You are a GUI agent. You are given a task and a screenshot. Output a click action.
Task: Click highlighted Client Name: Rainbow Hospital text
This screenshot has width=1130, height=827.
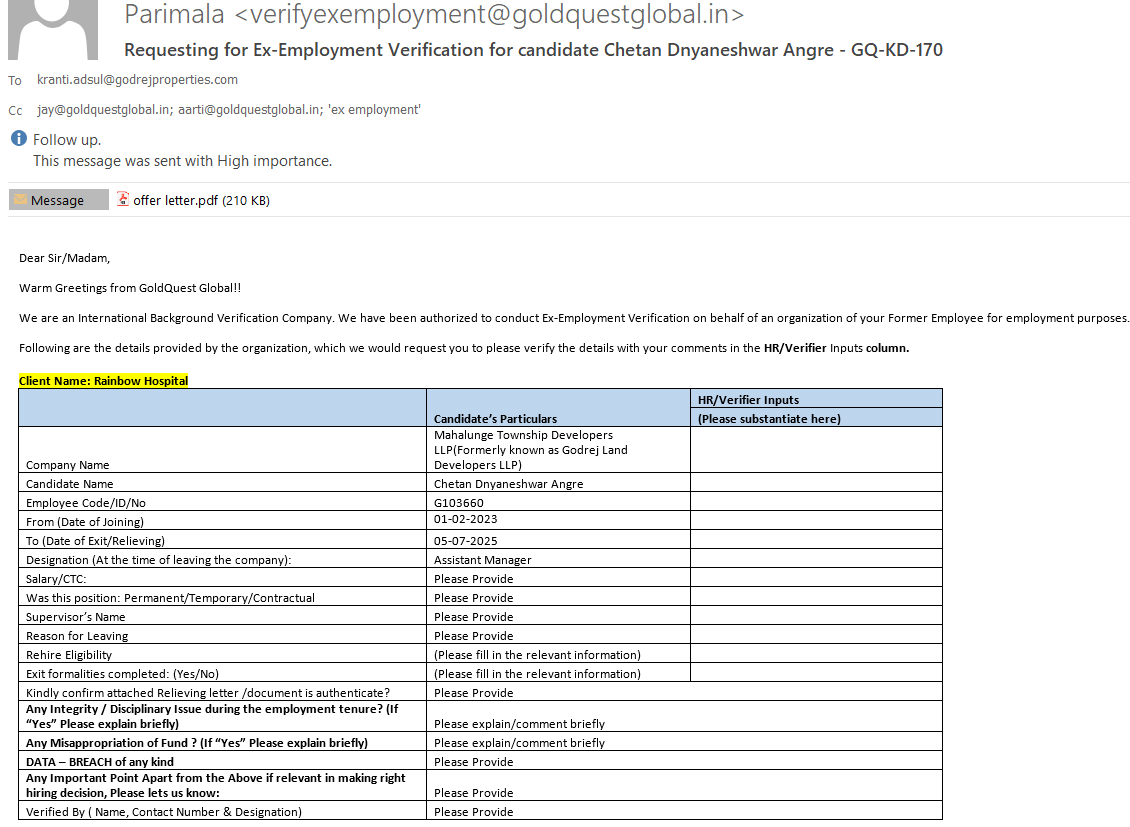coord(103,381)
